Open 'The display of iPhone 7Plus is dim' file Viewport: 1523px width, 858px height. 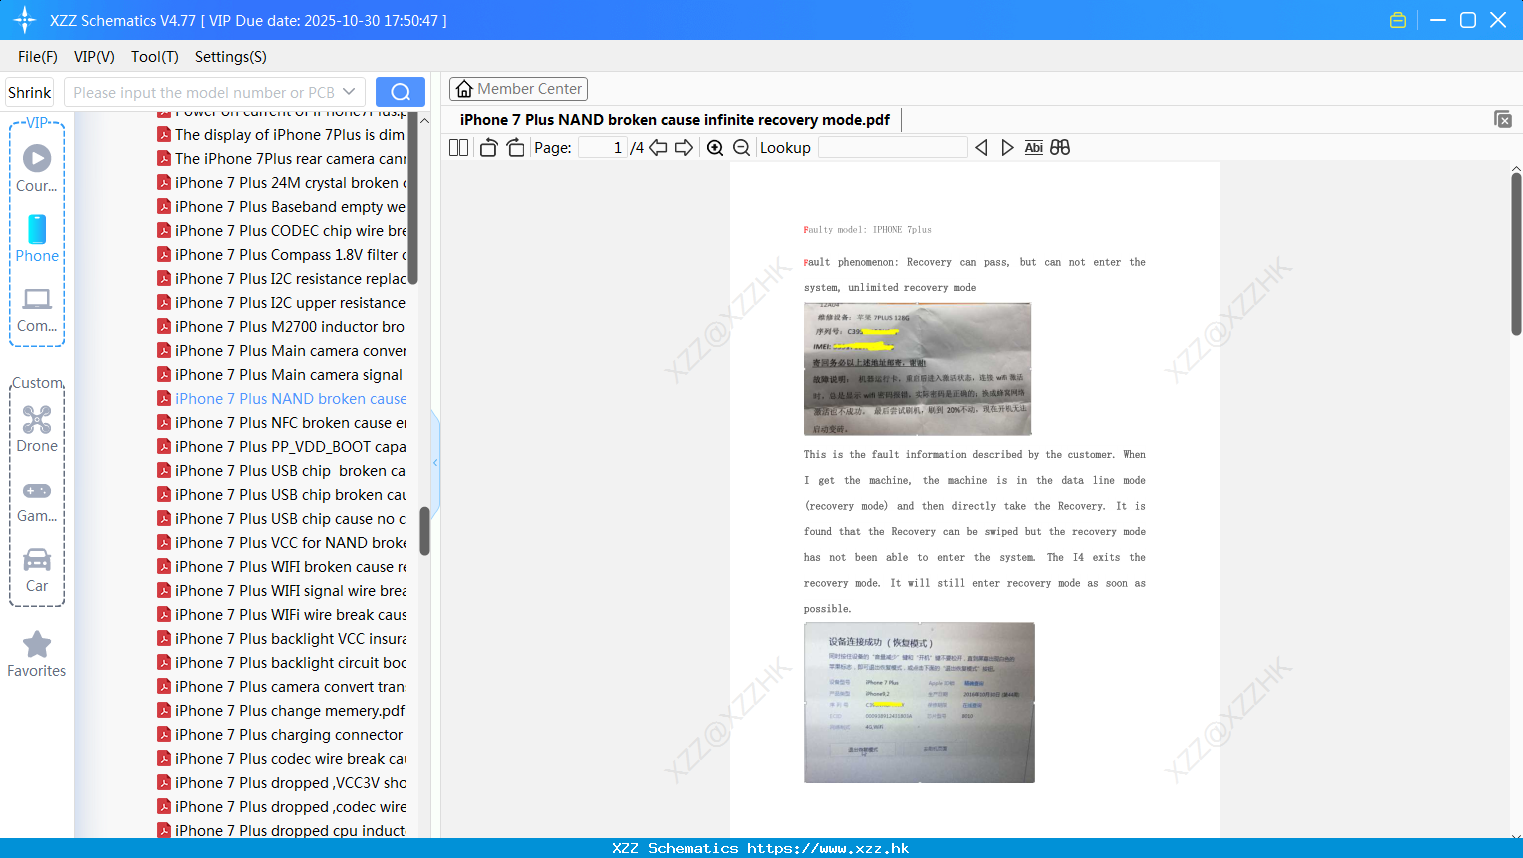pyautogui.click(x=281, y=135)
